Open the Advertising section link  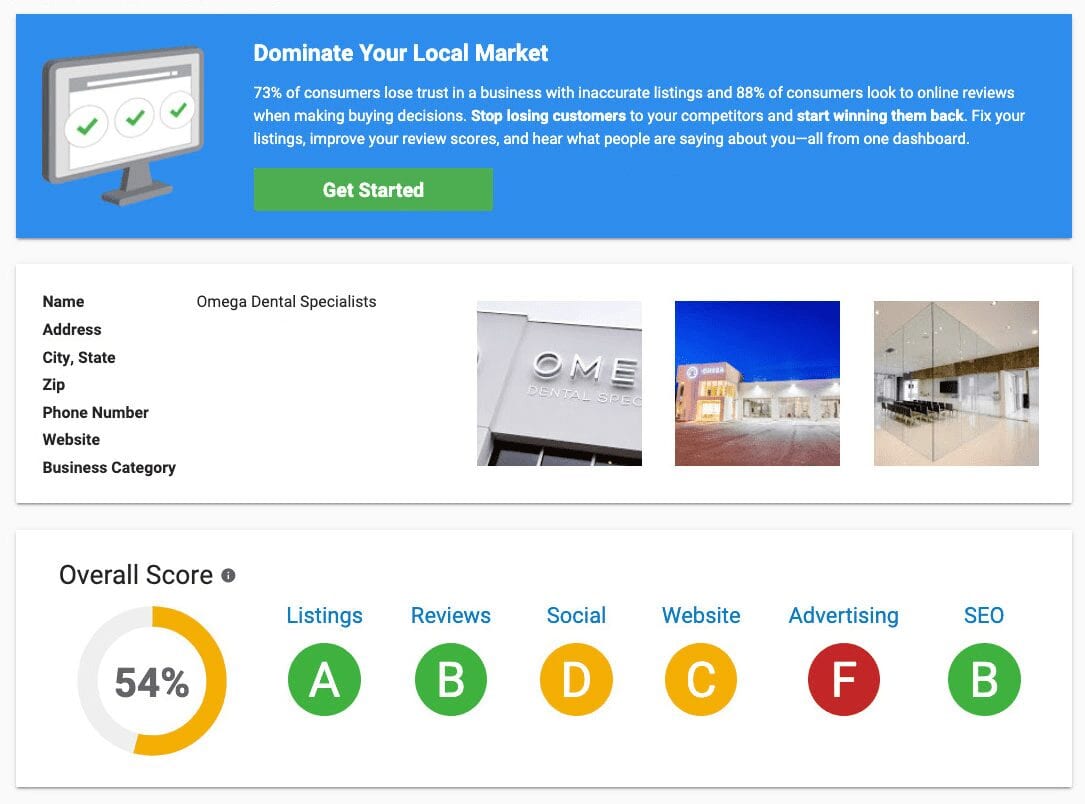point(844,616)
